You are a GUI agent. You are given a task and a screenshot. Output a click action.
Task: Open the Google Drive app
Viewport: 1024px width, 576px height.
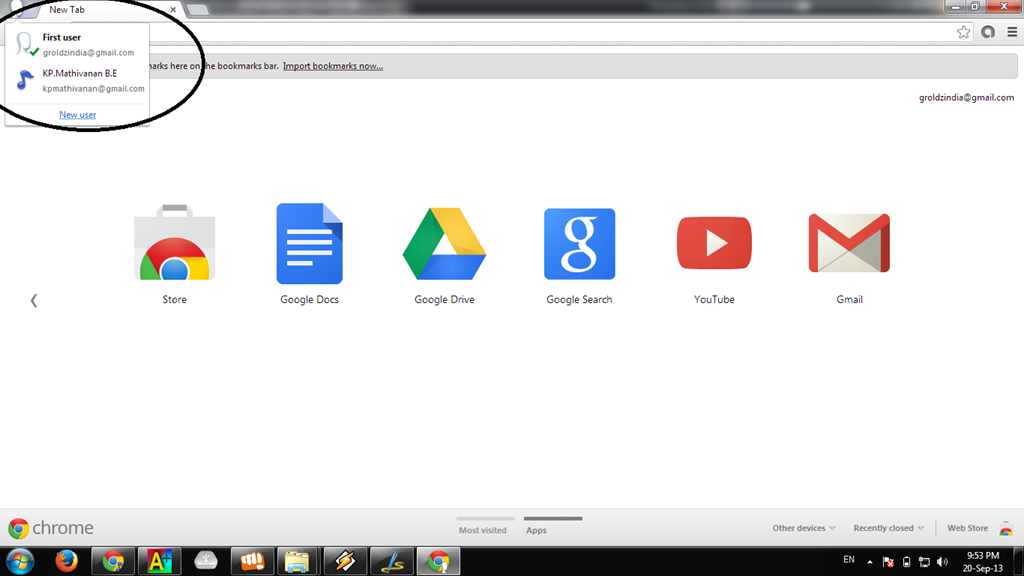[x=444, y=243]
